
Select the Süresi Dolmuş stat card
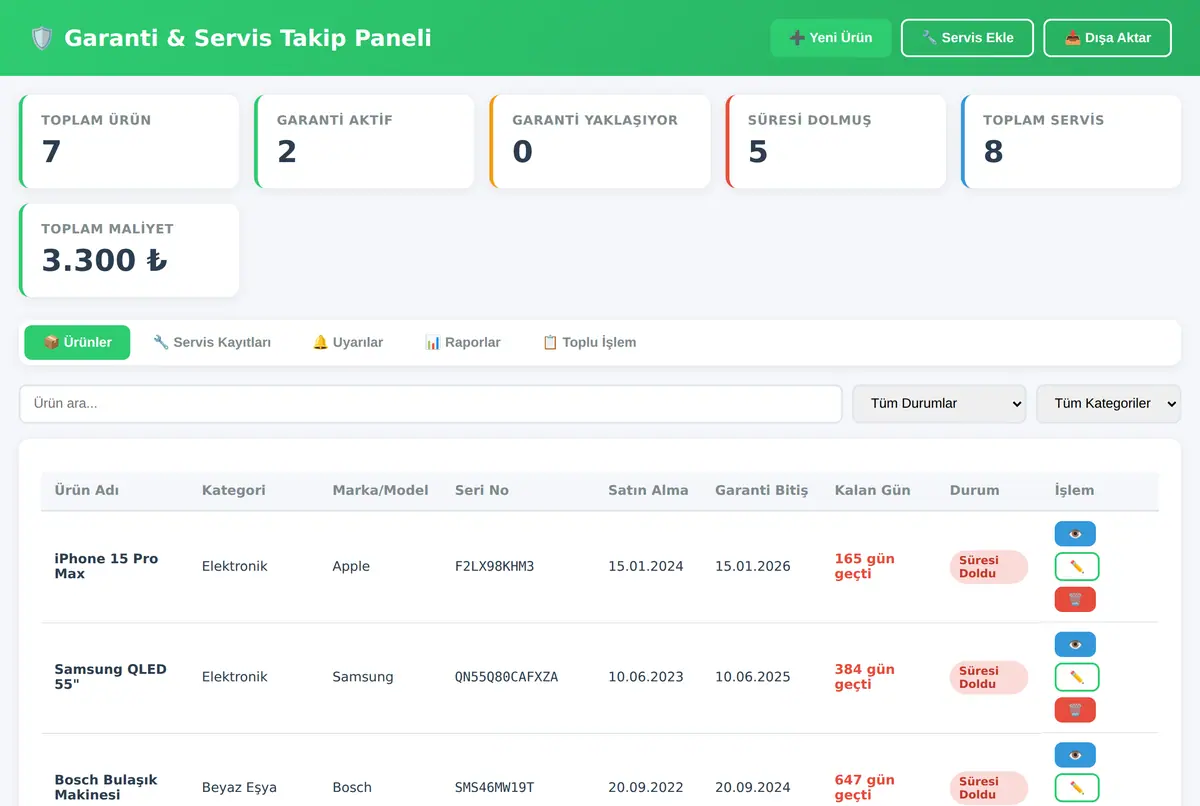pos(836,141)
